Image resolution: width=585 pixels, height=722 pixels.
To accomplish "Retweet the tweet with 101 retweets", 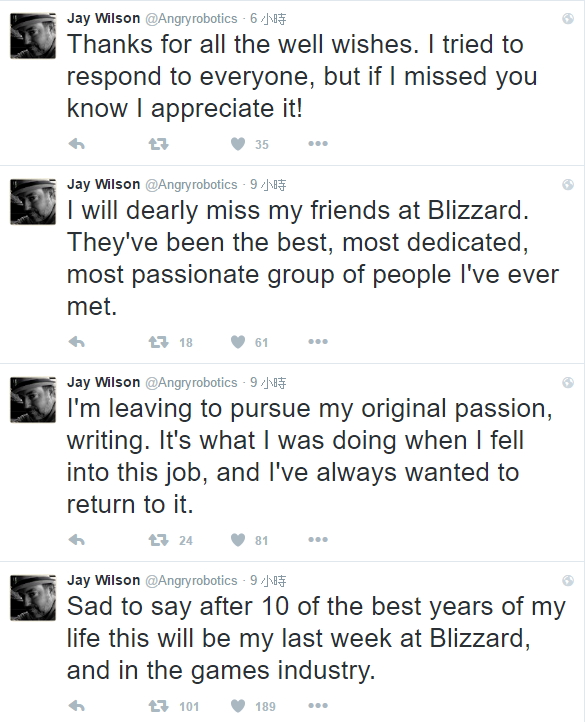I will (x=158, y=706).
